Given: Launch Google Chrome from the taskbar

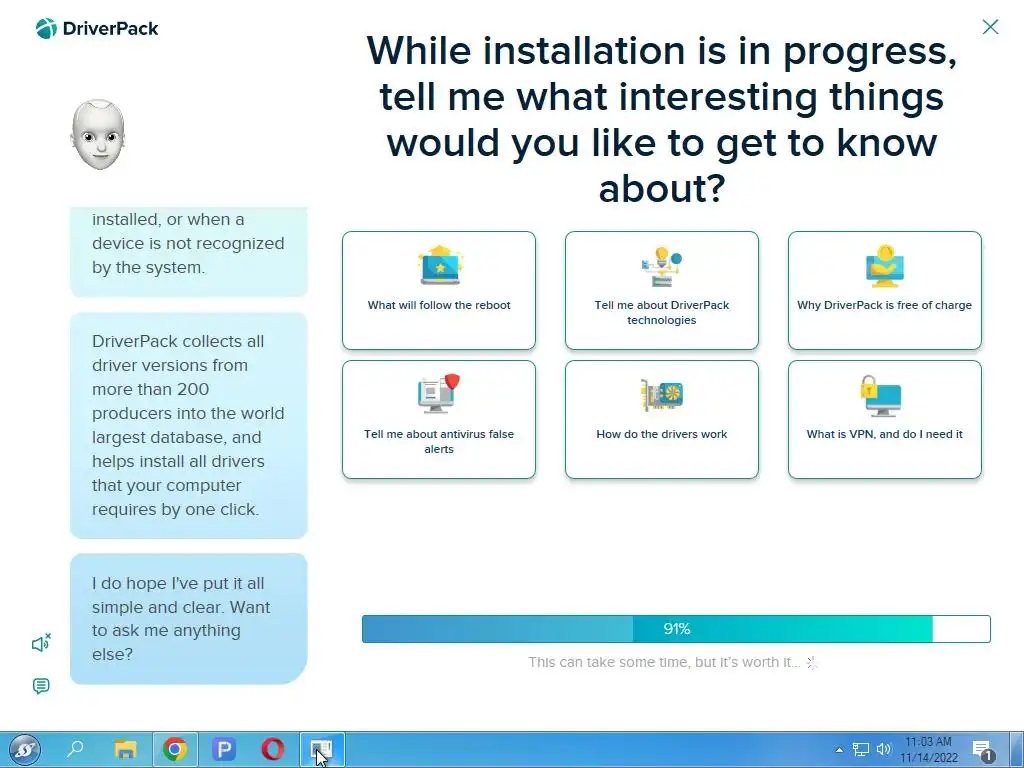Looking at the screenshot, I should pos(174,749).
